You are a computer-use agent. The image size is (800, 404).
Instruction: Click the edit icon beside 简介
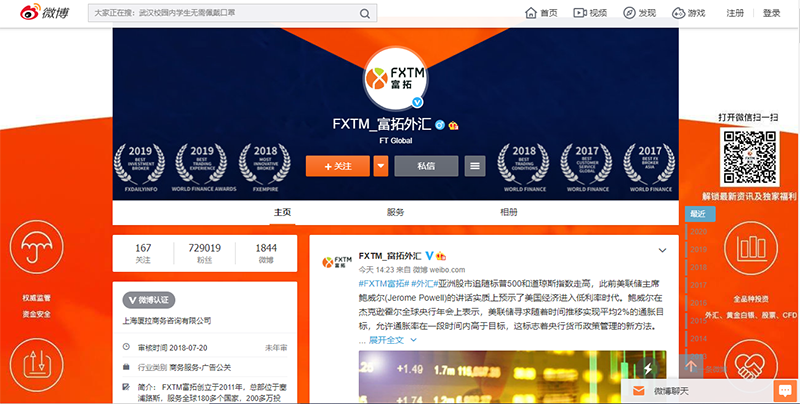pos(126,387)
